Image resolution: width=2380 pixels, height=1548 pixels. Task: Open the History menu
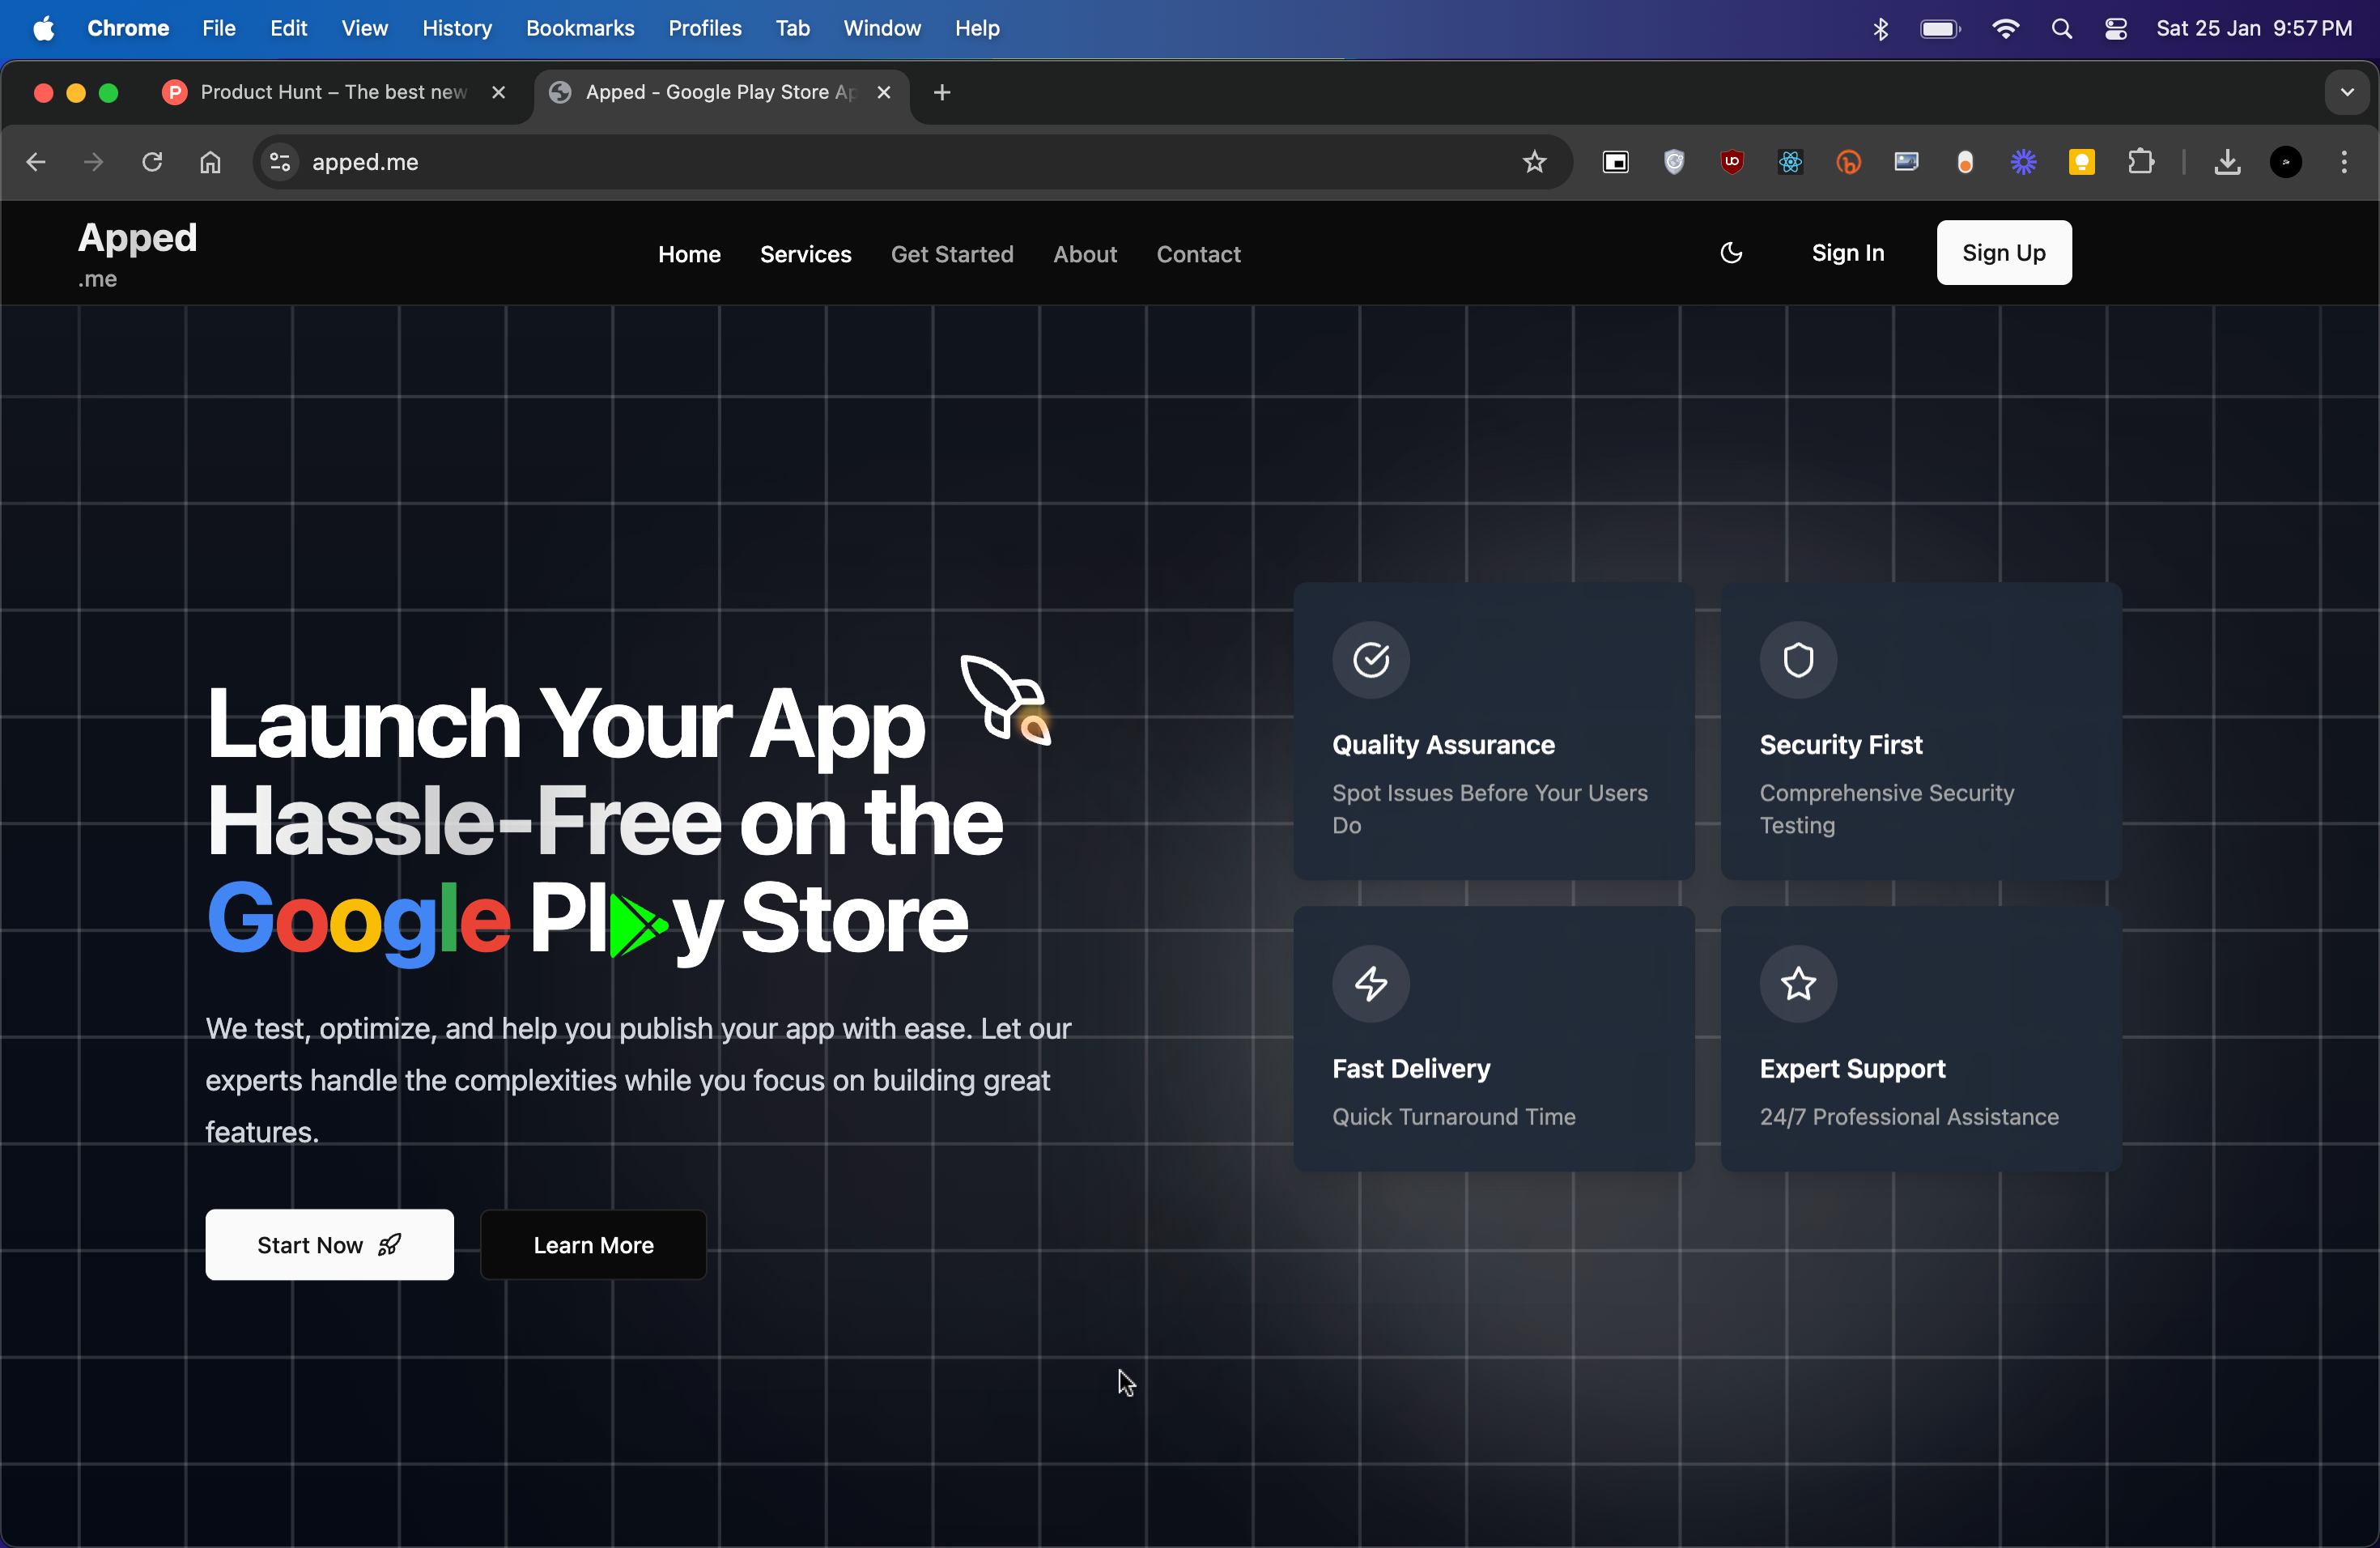point(457,28)
